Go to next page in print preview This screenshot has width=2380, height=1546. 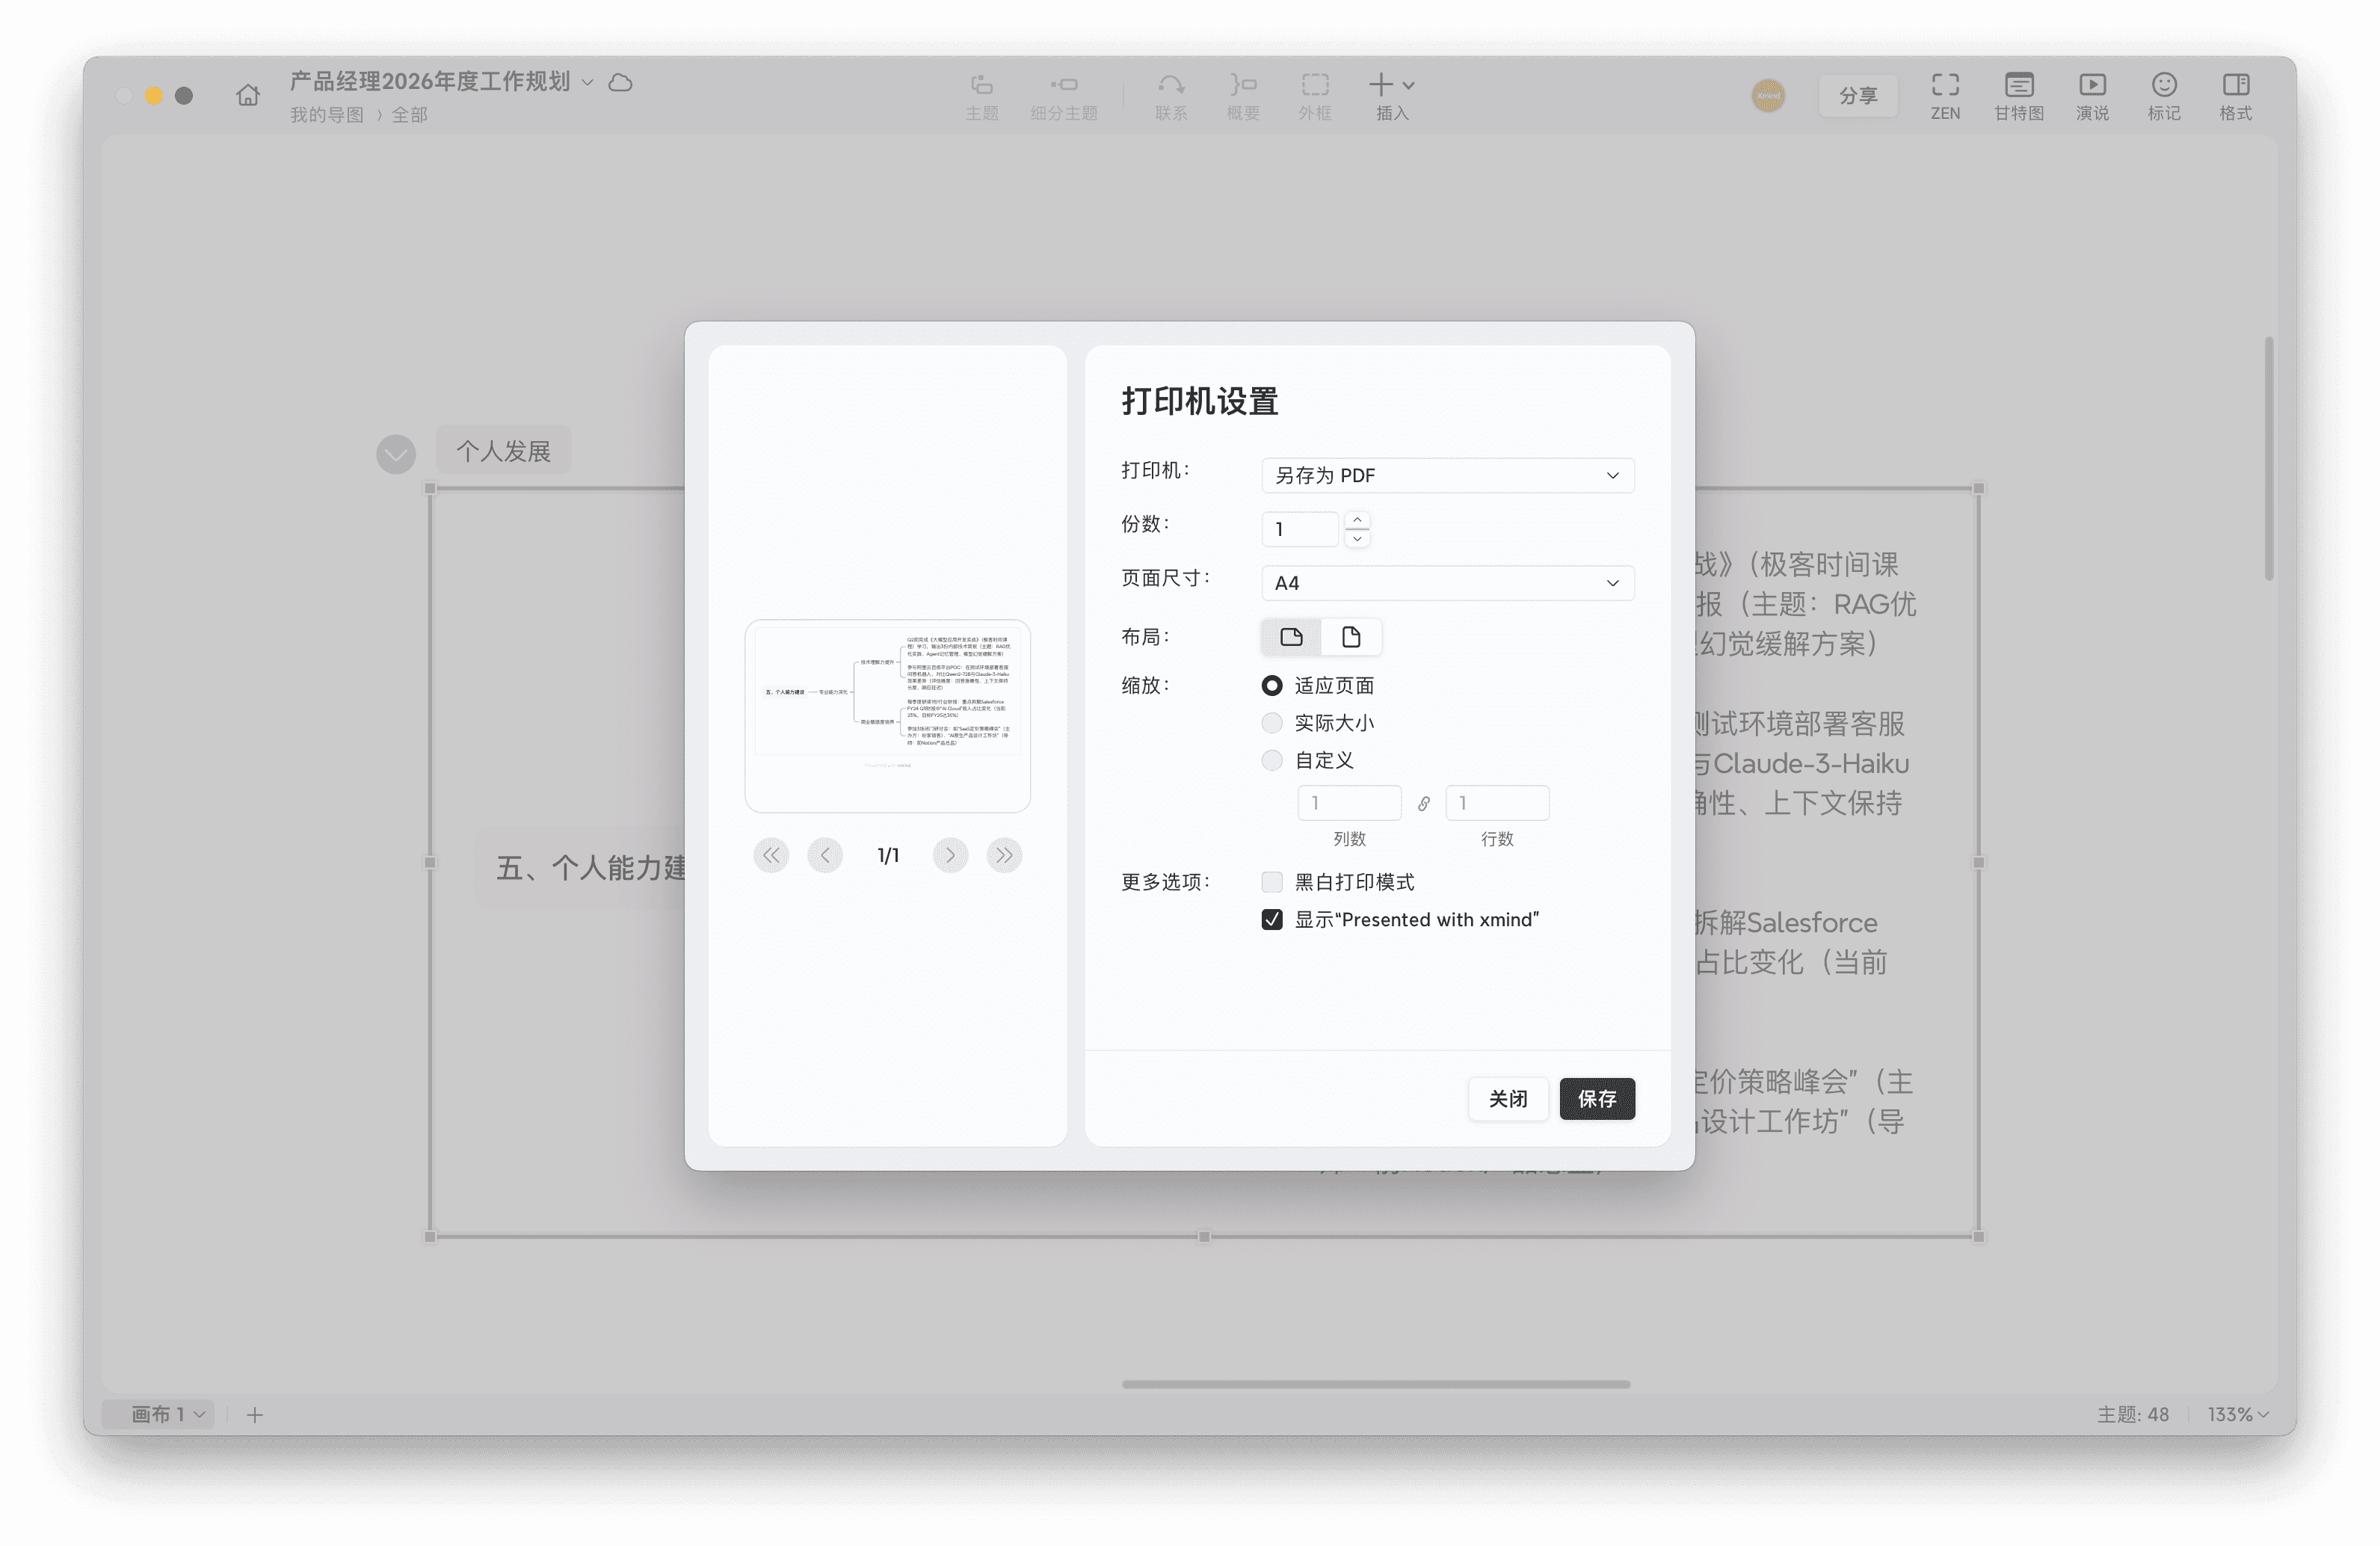click(x=949, y=855)
